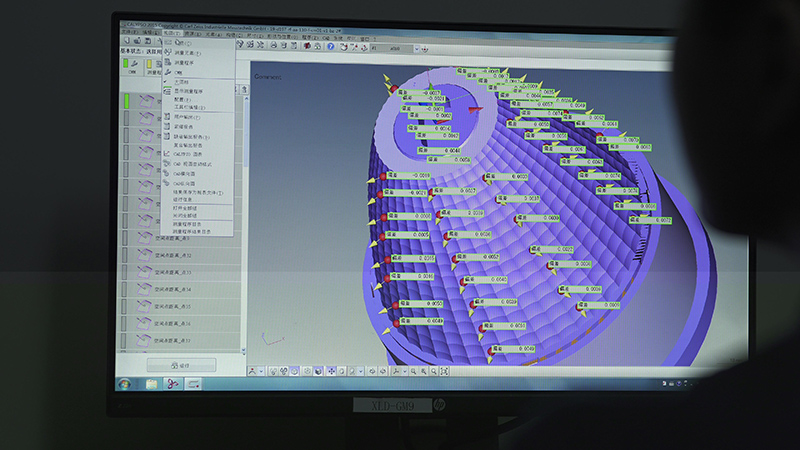Toggle status box of row 空间点距离_点33
800x450 pixels.
[126, 271]
